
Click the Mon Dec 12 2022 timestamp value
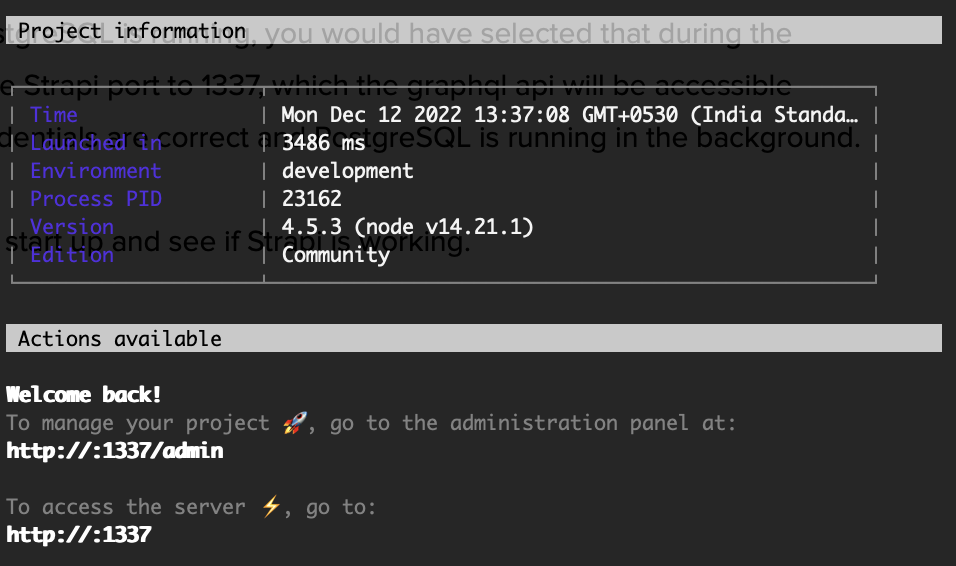pyautogui.click(x=569, y=115)
